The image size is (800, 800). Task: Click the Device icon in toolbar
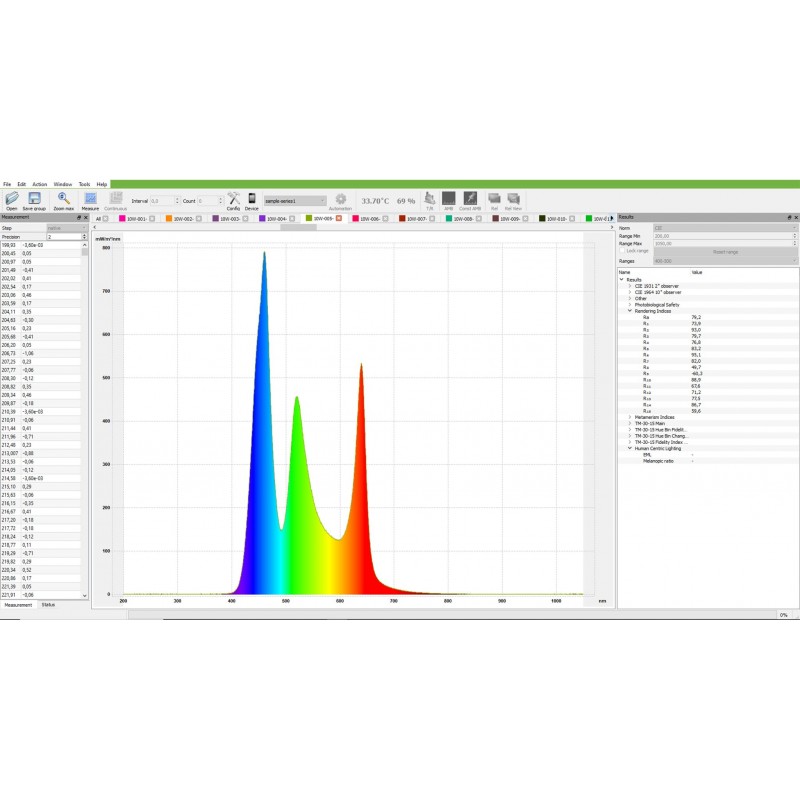point(252,199)
